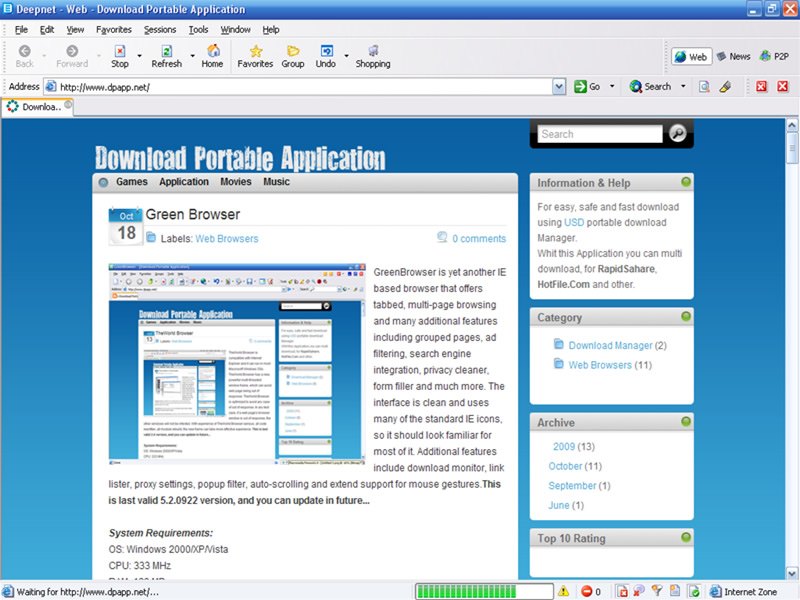Viewport: 800px width, 600px height.
Task: Open the Back history dropdown arrow
Action: point(44,56)
